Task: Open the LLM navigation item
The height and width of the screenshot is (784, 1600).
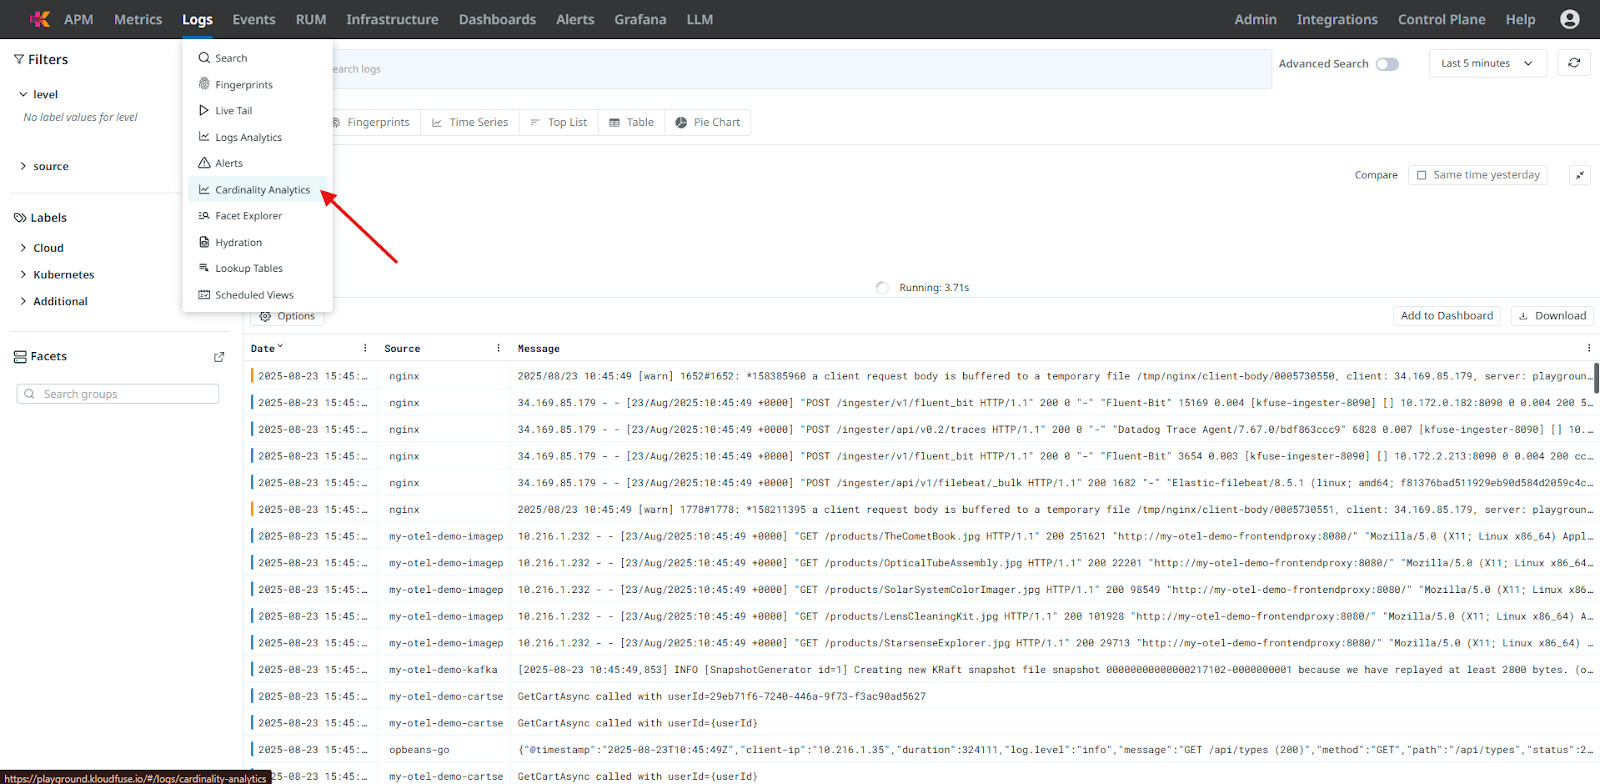Action: 700,19
